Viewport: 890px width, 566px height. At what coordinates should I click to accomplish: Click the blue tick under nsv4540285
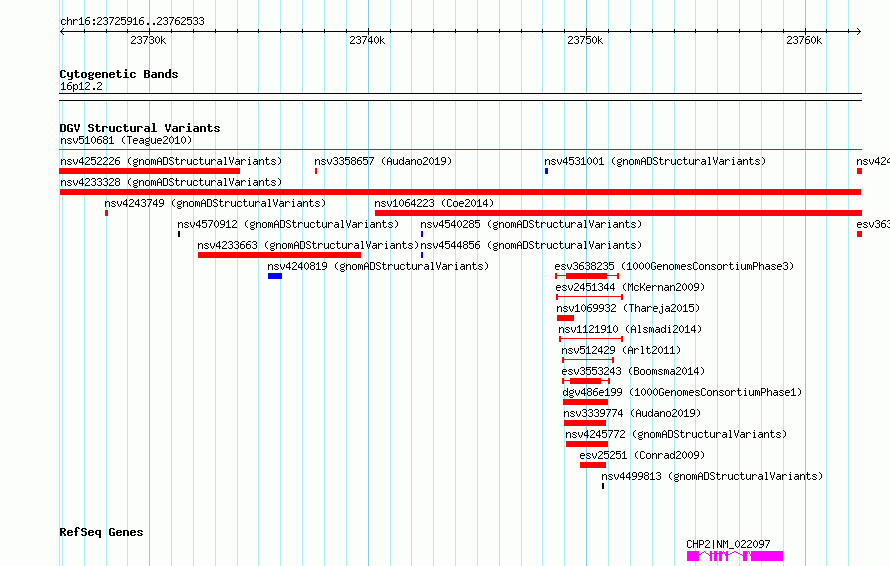tap(422, 234)
